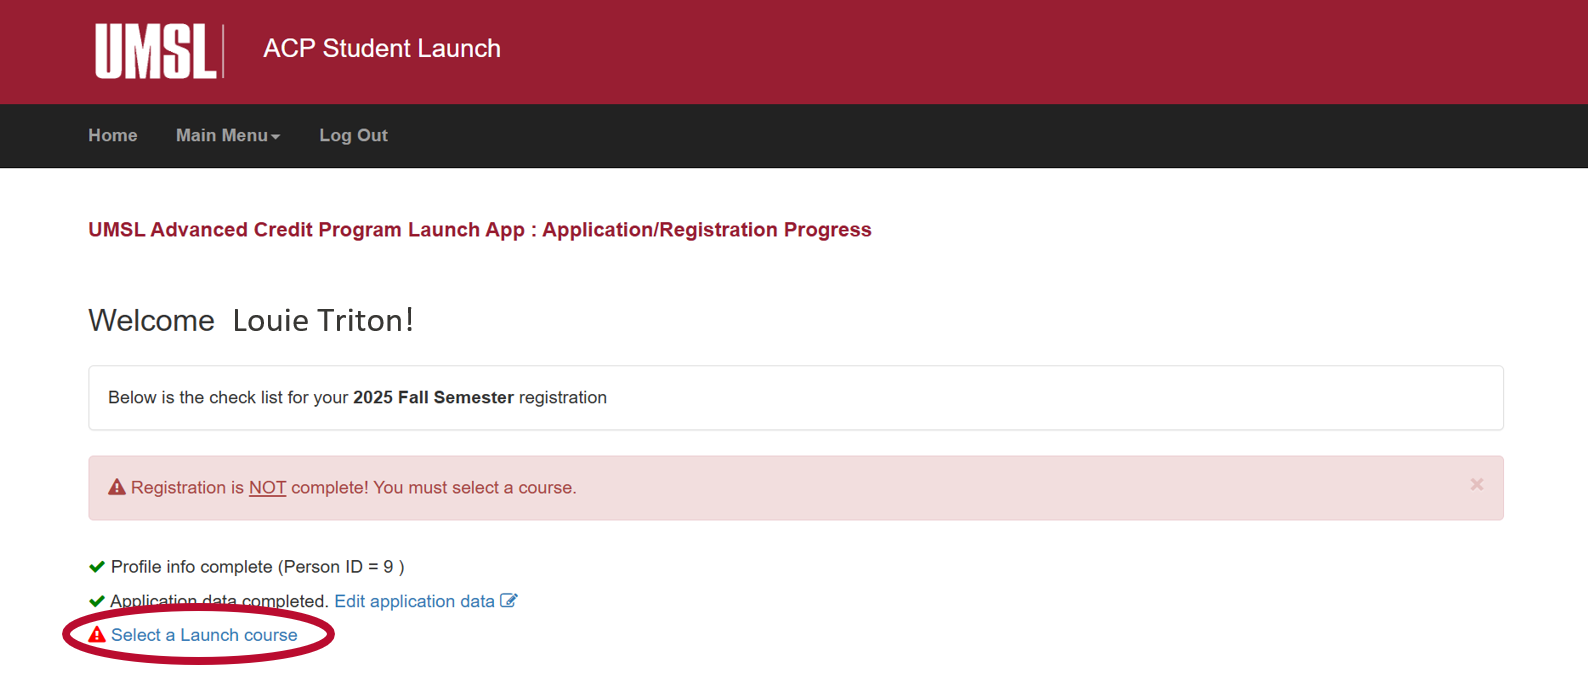Click the ACP Student Launch title
Image resolution: width=1588 pixels, height=681 pixels.
(x=382, y=48)
